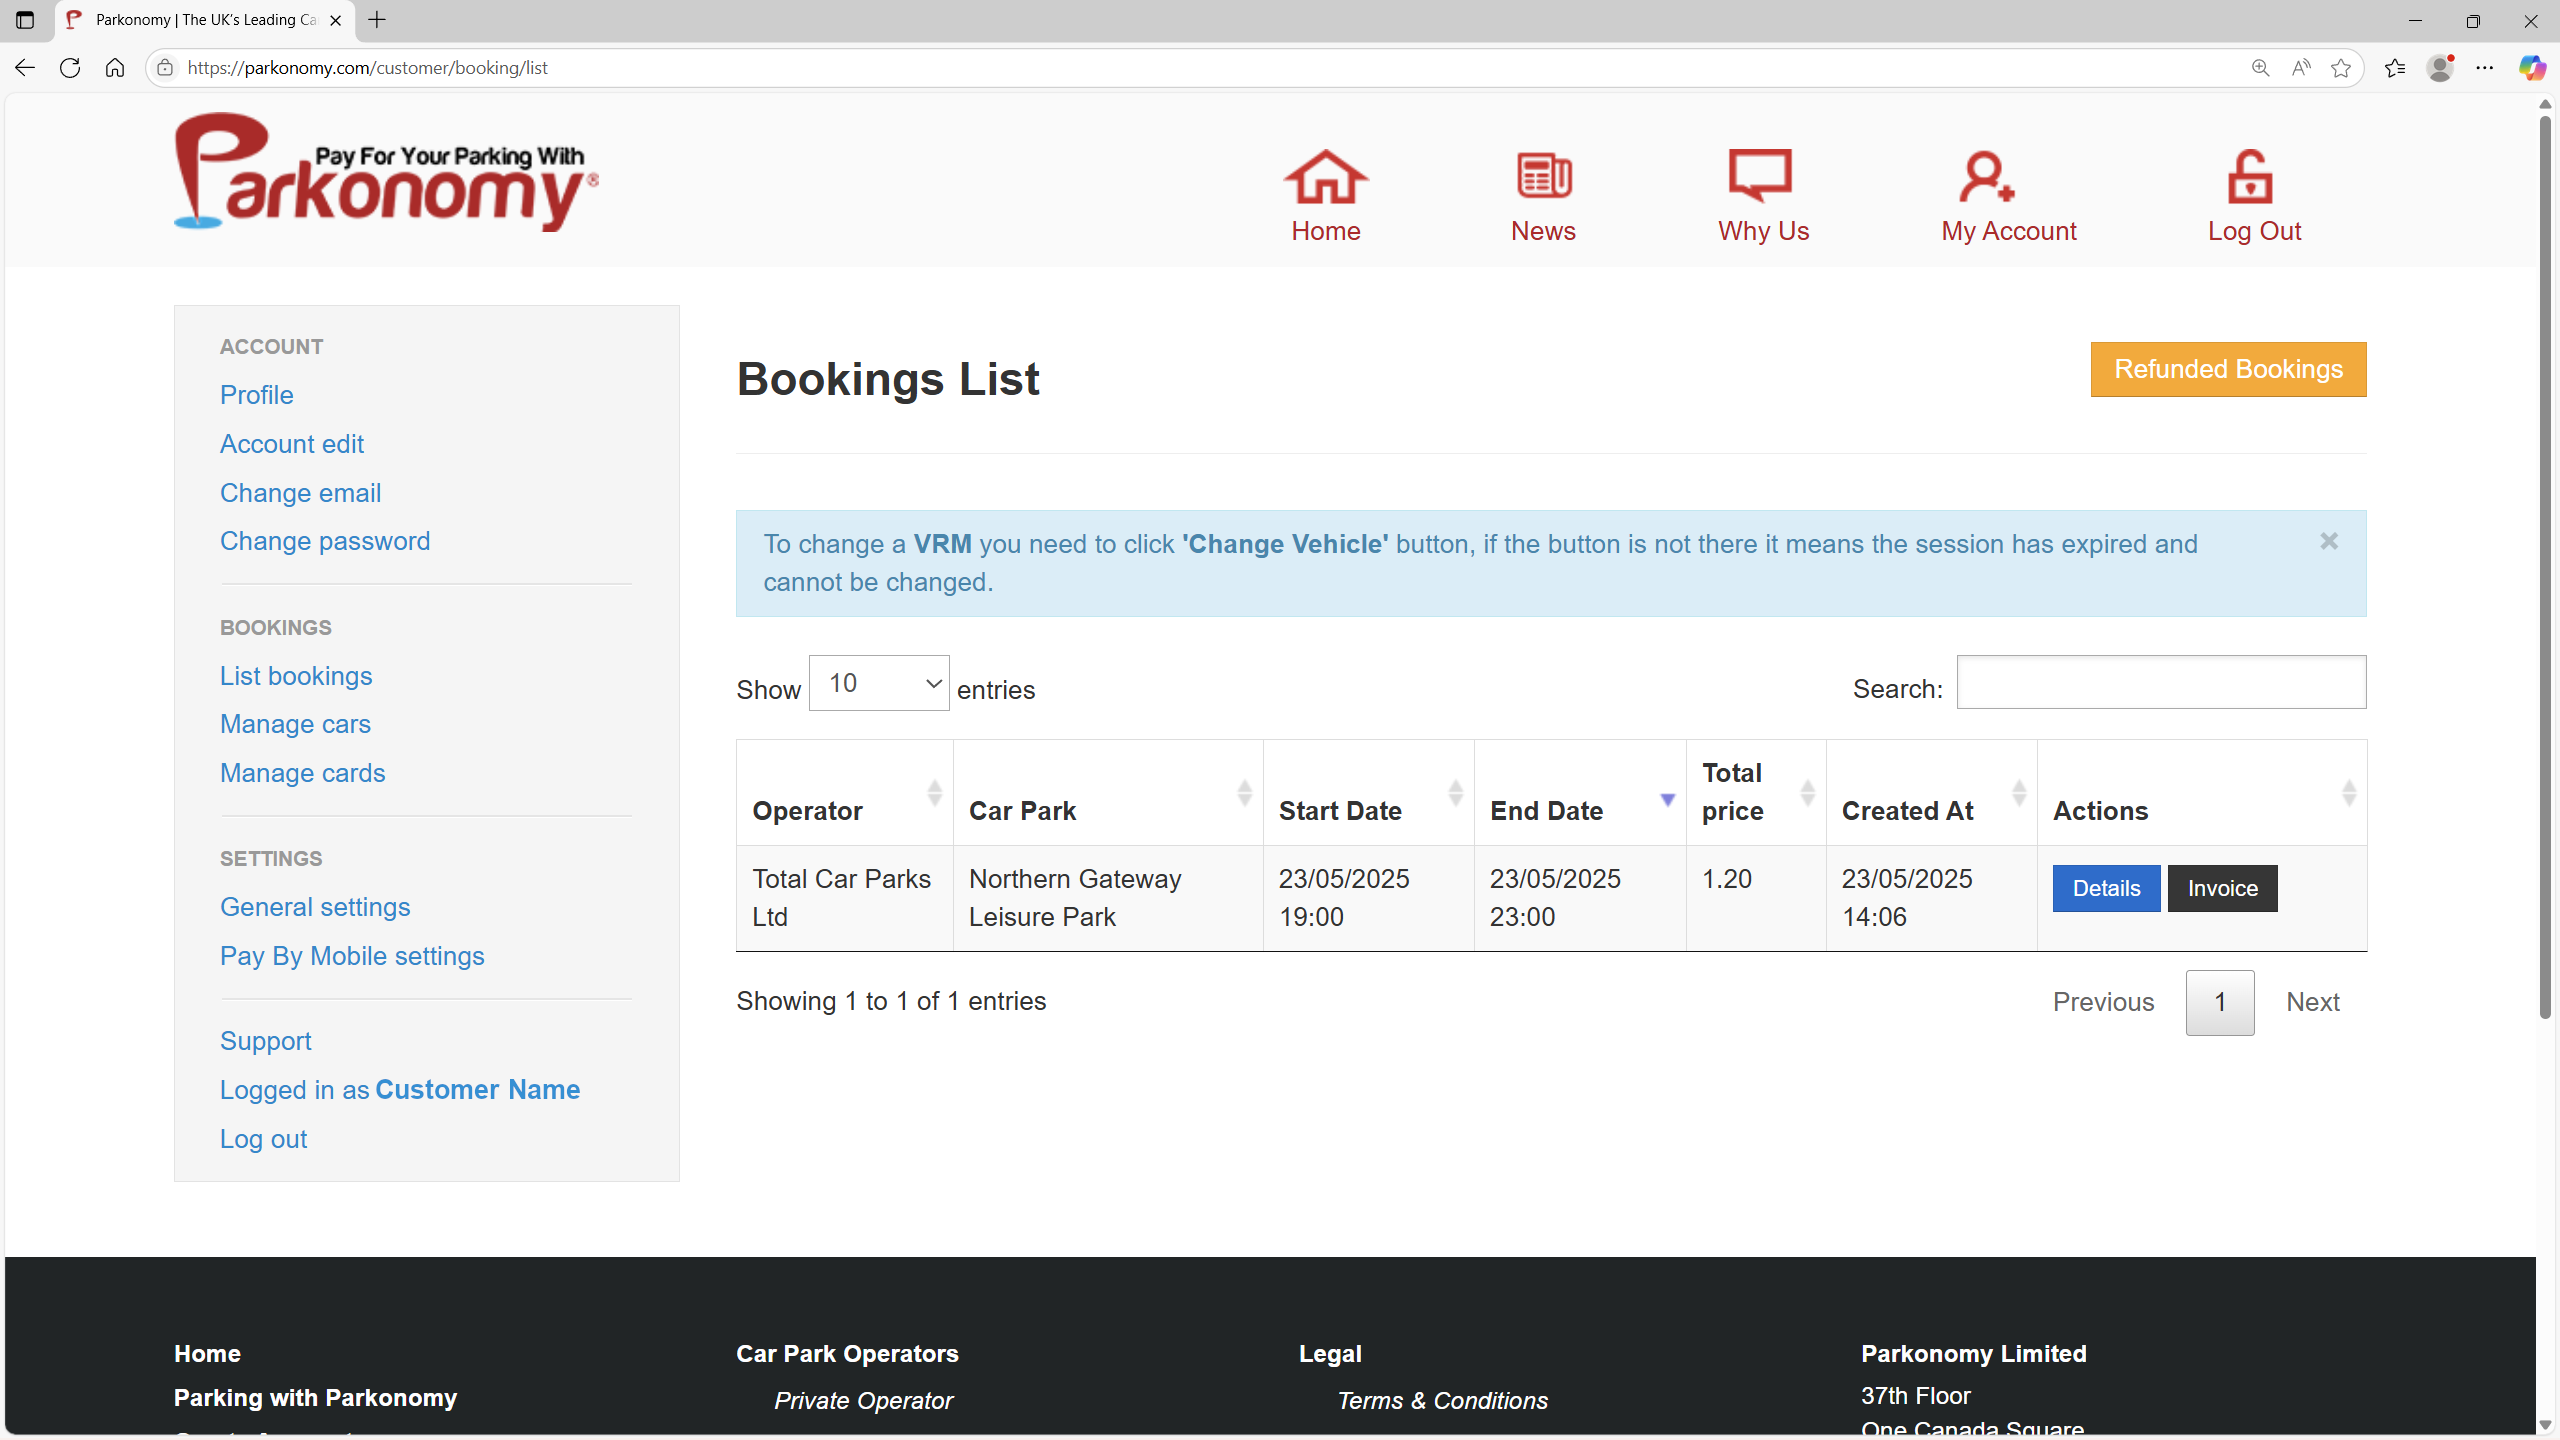
Task: Open tab actions menu icon
Action: click(x=25, y=20)
